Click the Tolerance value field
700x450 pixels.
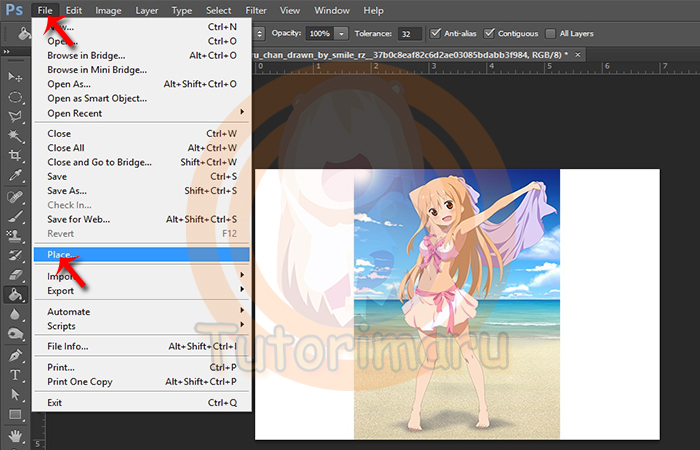point(410,33)
